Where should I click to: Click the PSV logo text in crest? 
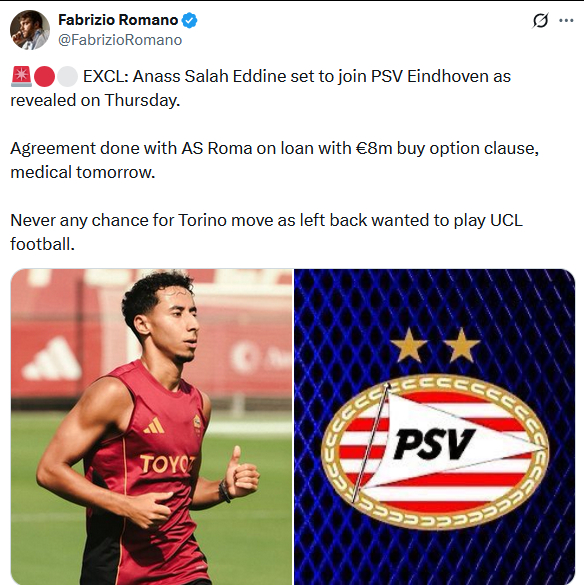point(434,444)
